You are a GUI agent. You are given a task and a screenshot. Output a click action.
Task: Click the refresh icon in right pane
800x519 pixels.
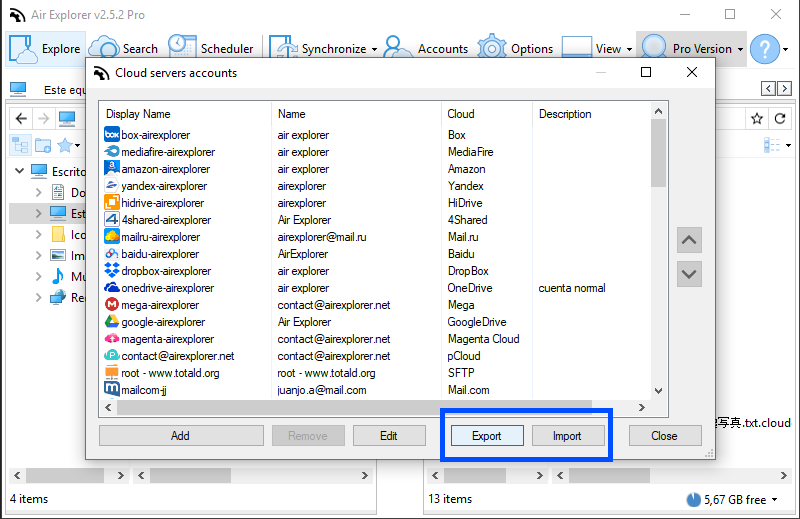pos(780,119)
